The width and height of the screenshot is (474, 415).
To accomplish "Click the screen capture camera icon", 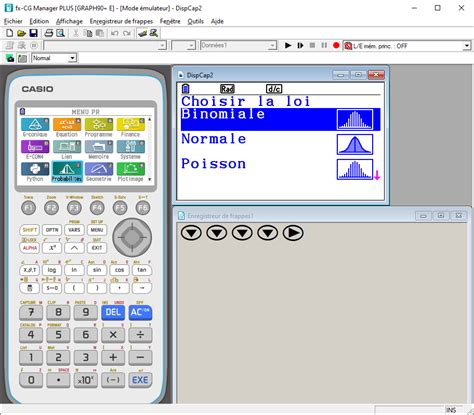I will pos(10,58).
